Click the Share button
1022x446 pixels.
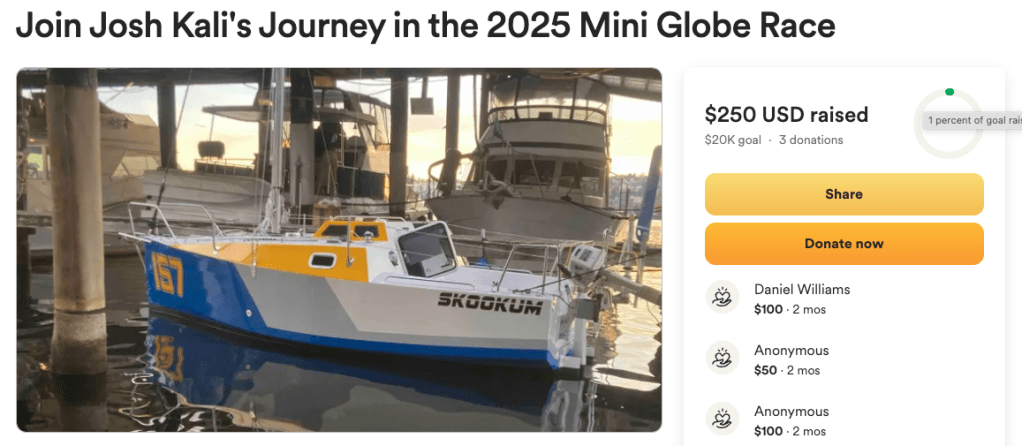[x=844, y=194]
